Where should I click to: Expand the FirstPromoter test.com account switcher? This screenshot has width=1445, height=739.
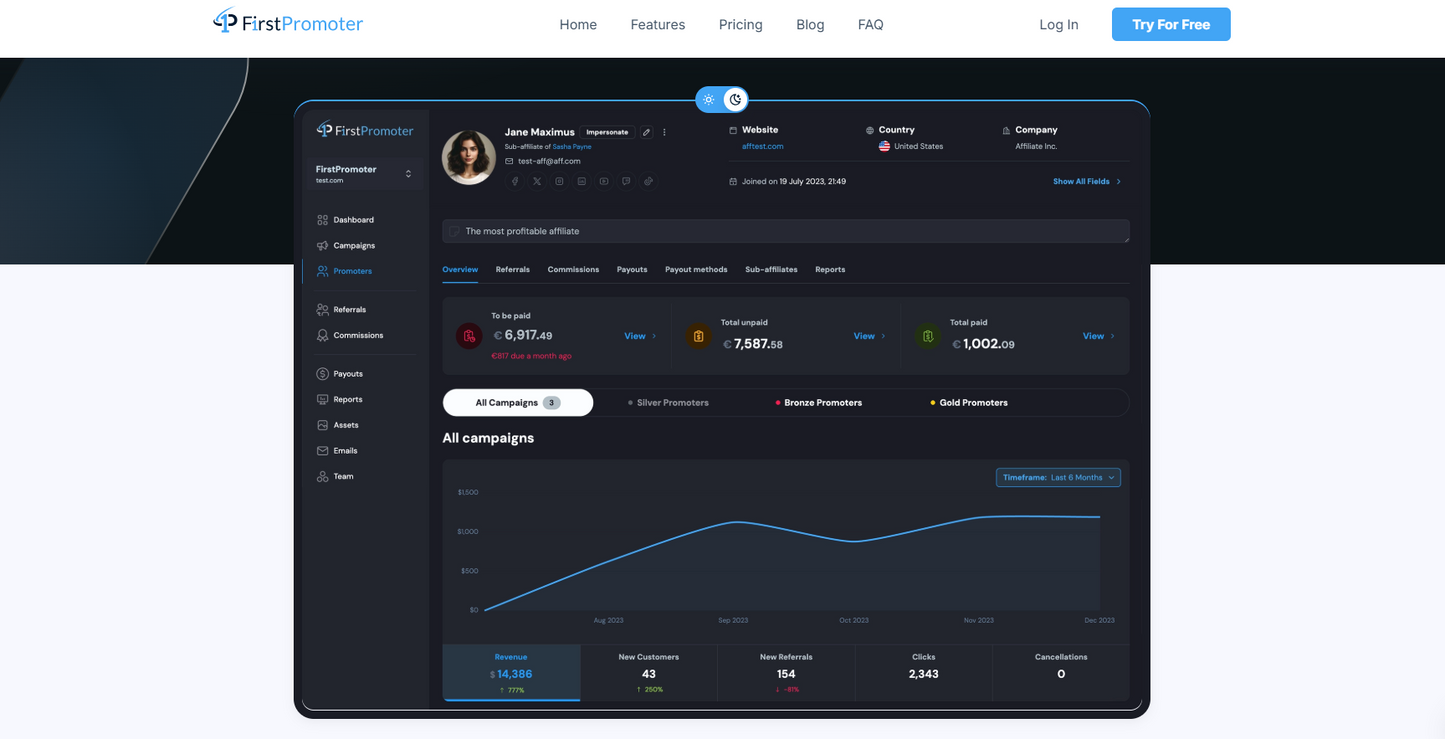pyautogui.click(x=364, y=174)
